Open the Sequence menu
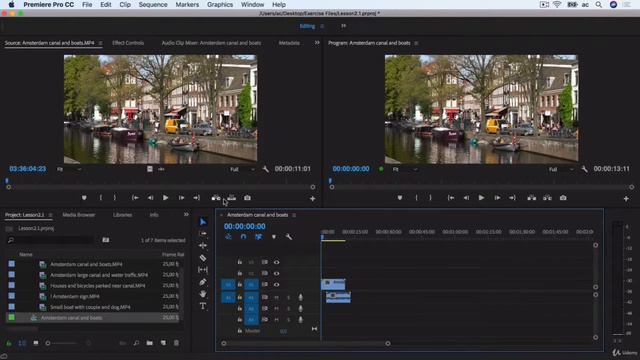Screen dimensions: 640x360 pos(153,4)
